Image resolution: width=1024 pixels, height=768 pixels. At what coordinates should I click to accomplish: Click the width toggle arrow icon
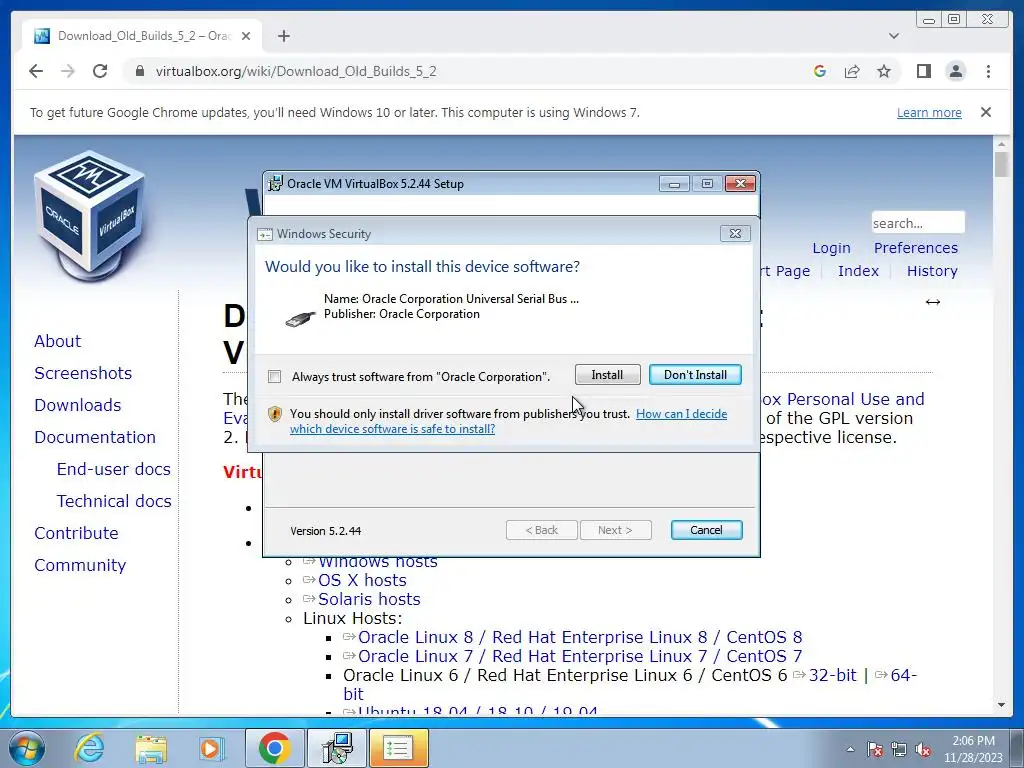coord(933,302)
